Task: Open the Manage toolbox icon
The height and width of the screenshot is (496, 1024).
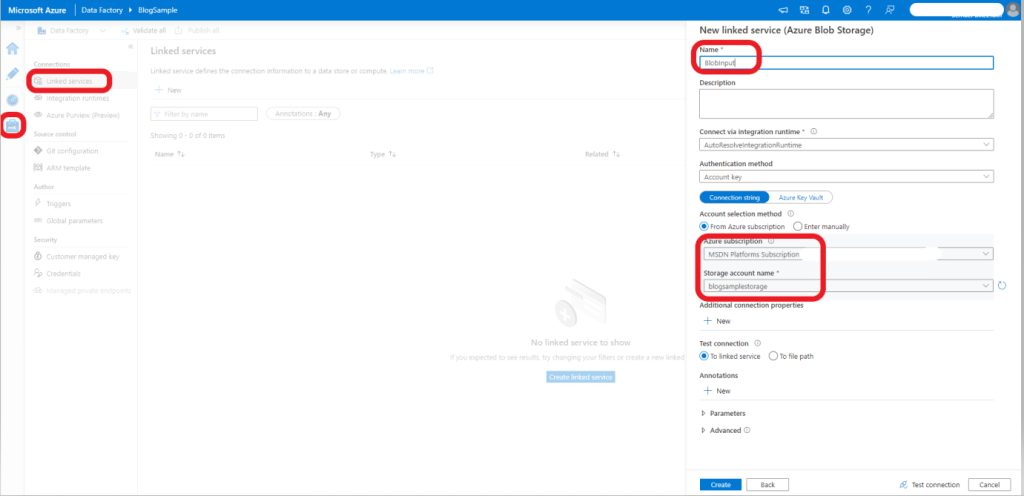Action: click(12, 125)
